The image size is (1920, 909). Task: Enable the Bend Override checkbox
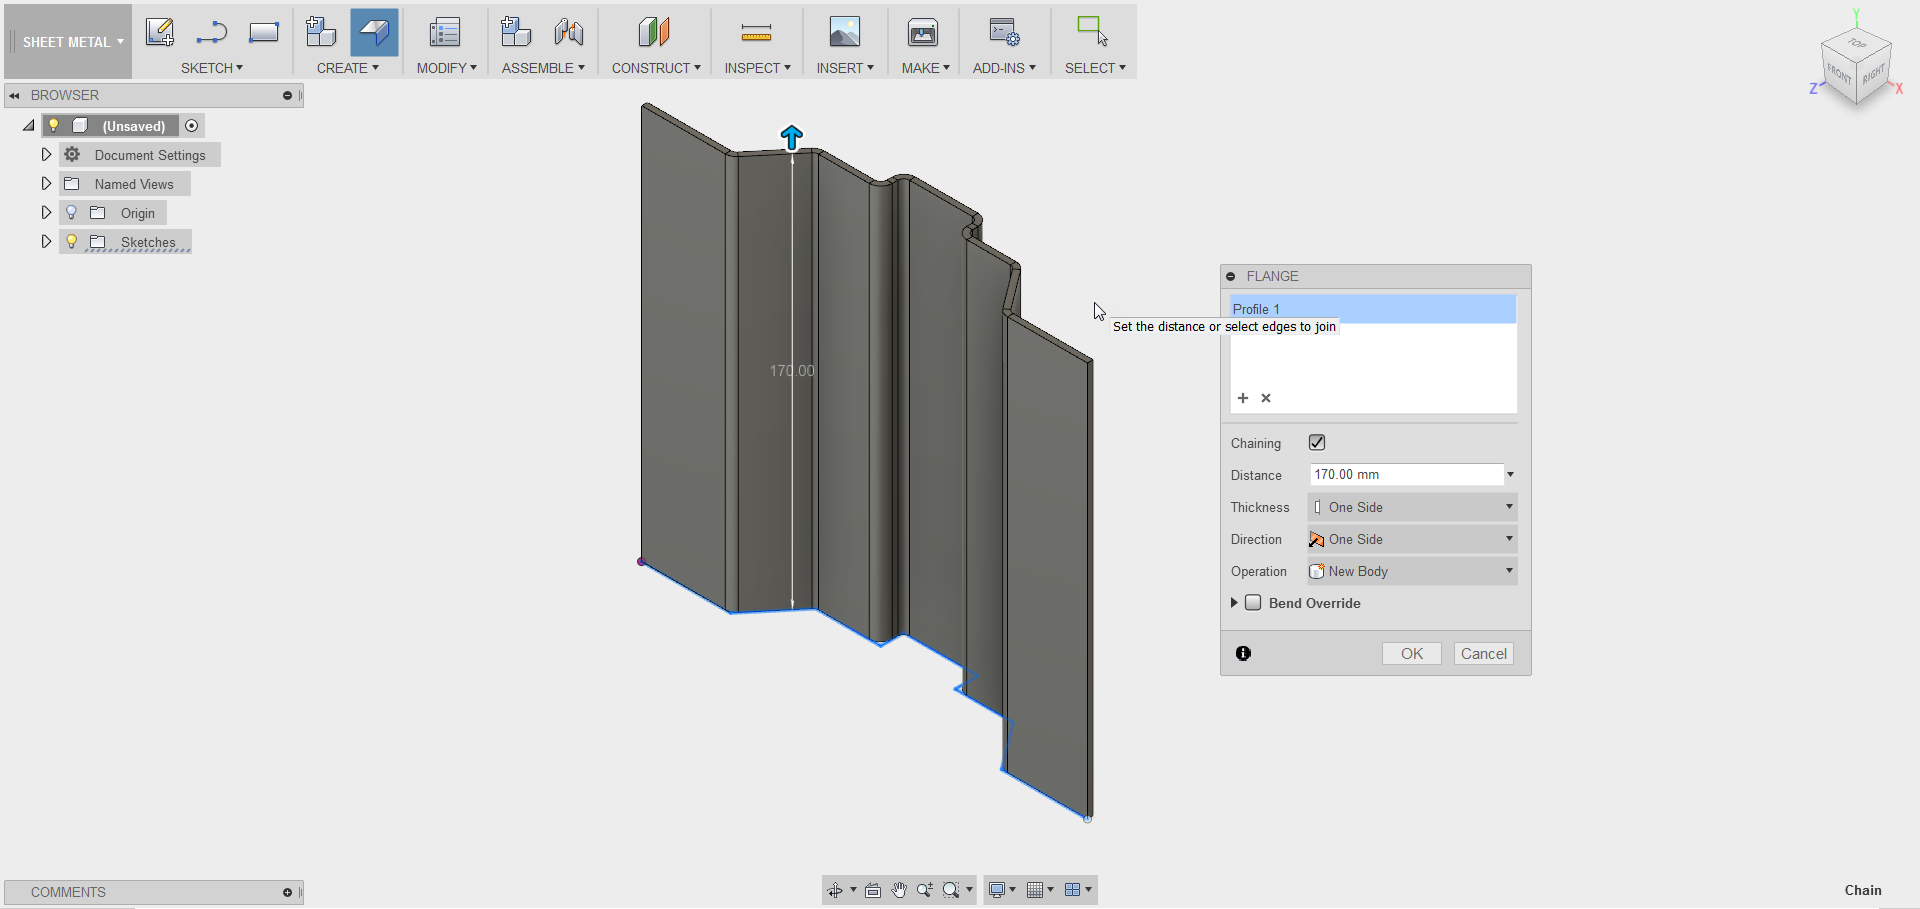1253,603
